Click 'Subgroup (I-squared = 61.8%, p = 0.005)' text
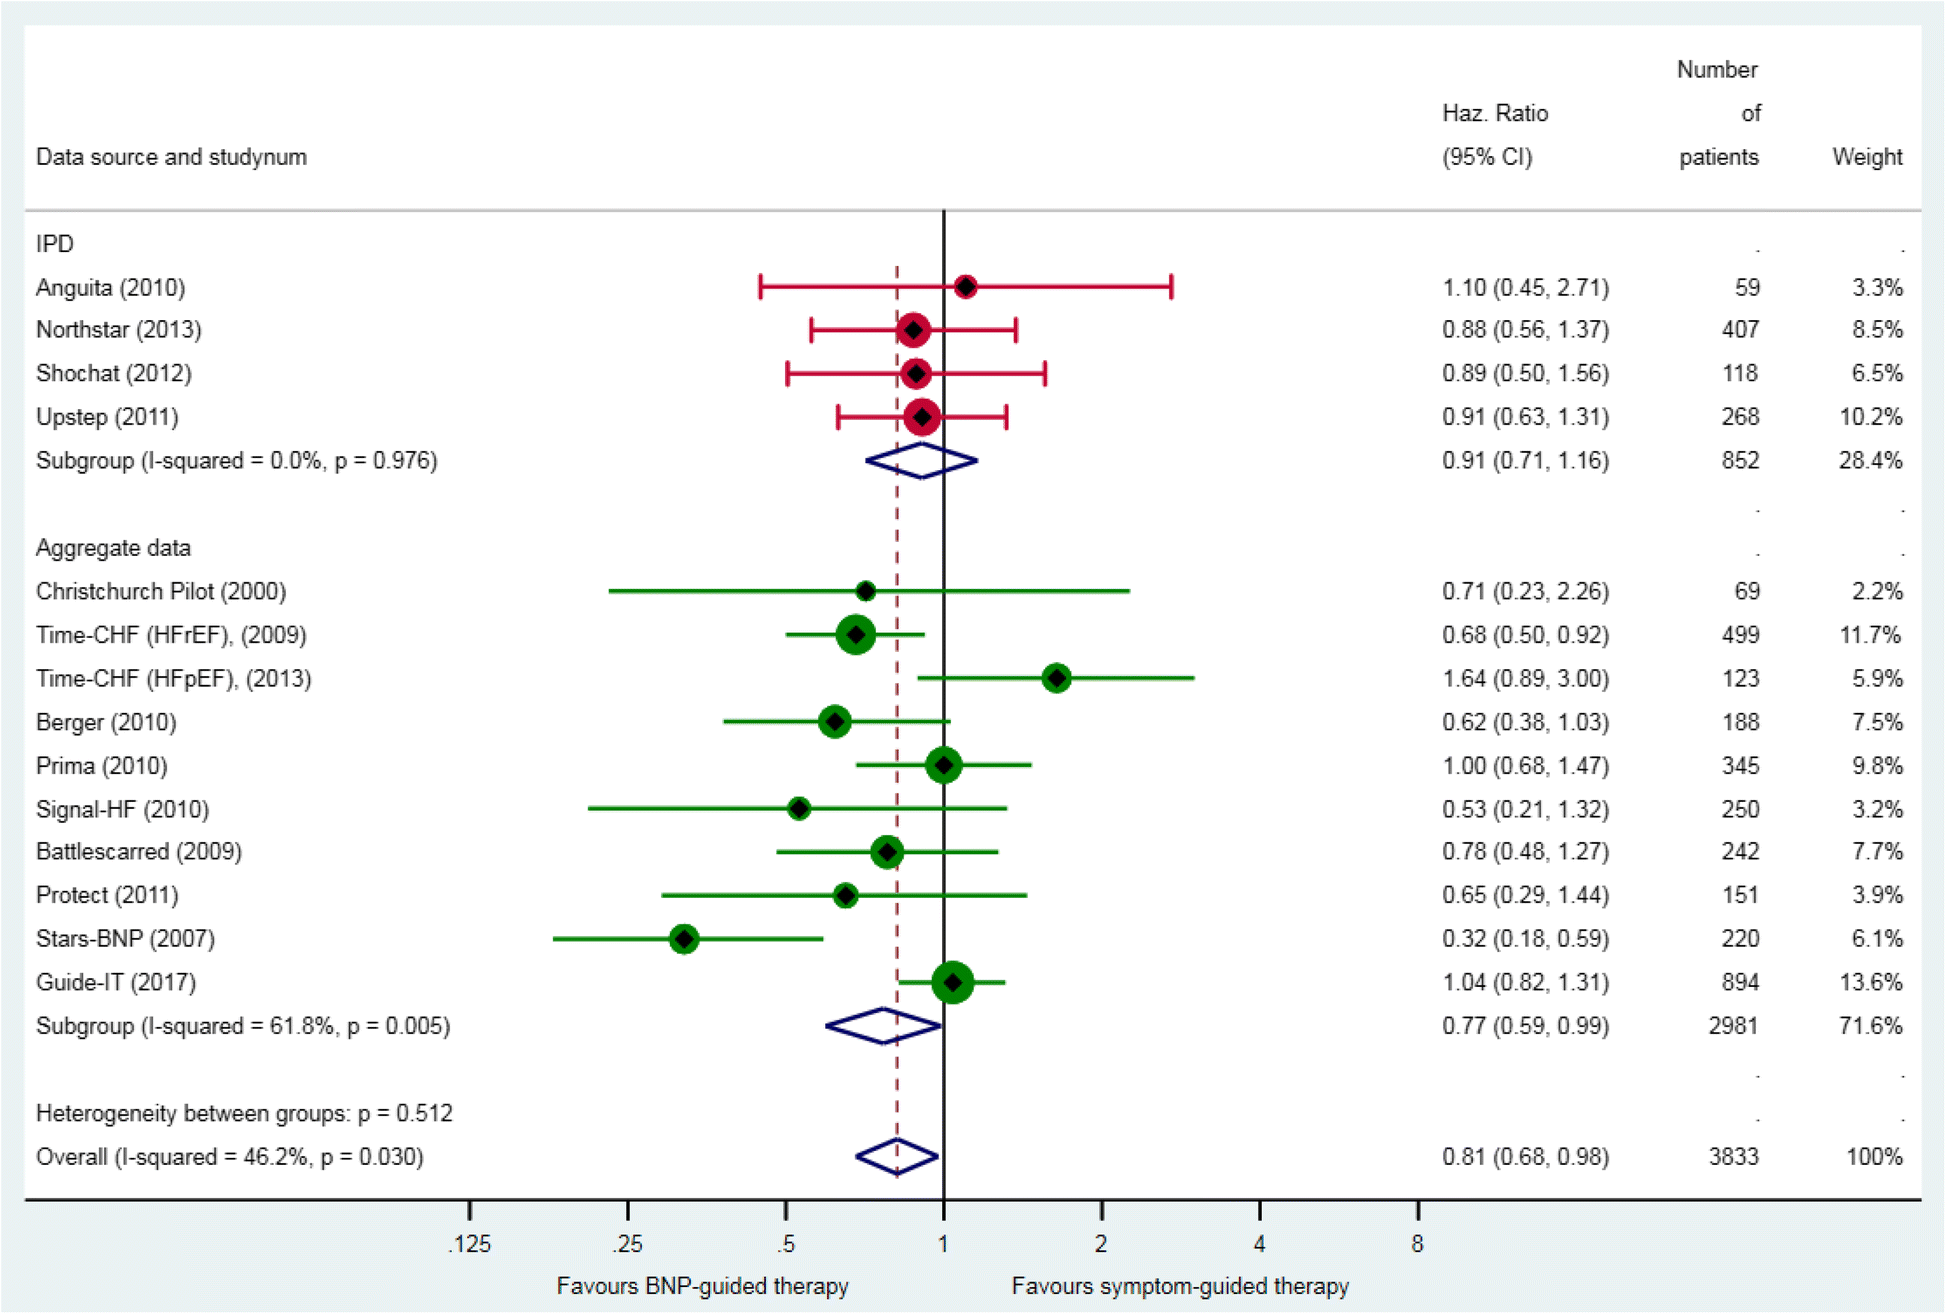Screen dimensions: 1946x1314 [x=243, y=1026]
